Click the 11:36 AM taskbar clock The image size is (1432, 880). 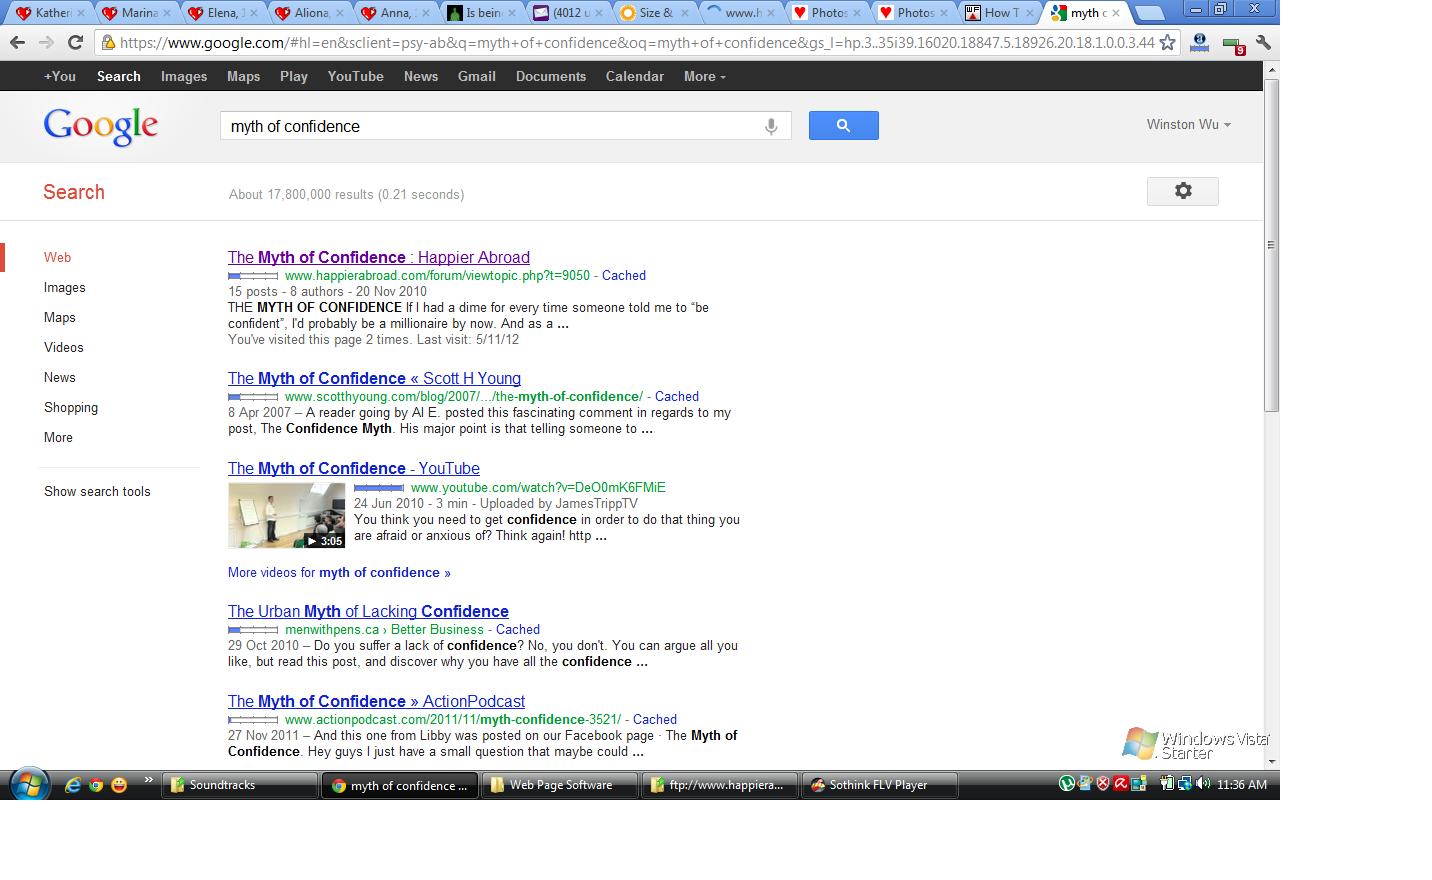1242,785
